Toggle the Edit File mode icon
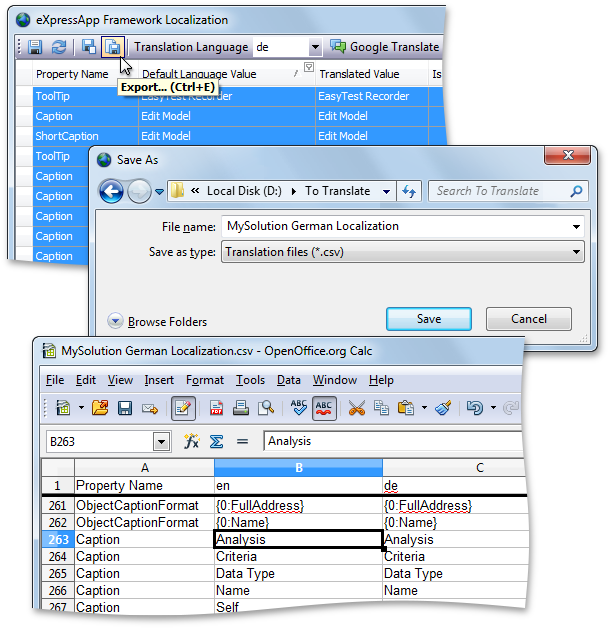Image resolution: width=611 pixels, height=631 pixels. click(x=183, y=408)
